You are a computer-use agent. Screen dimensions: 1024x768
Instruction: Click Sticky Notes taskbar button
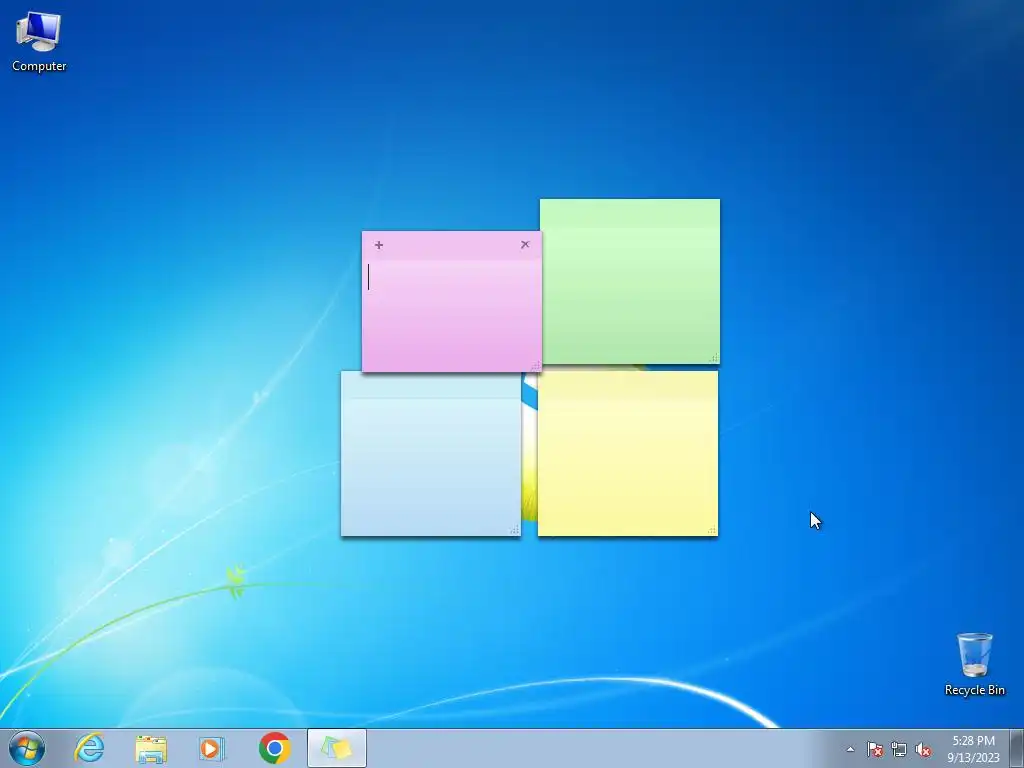(x=337, y=748)
